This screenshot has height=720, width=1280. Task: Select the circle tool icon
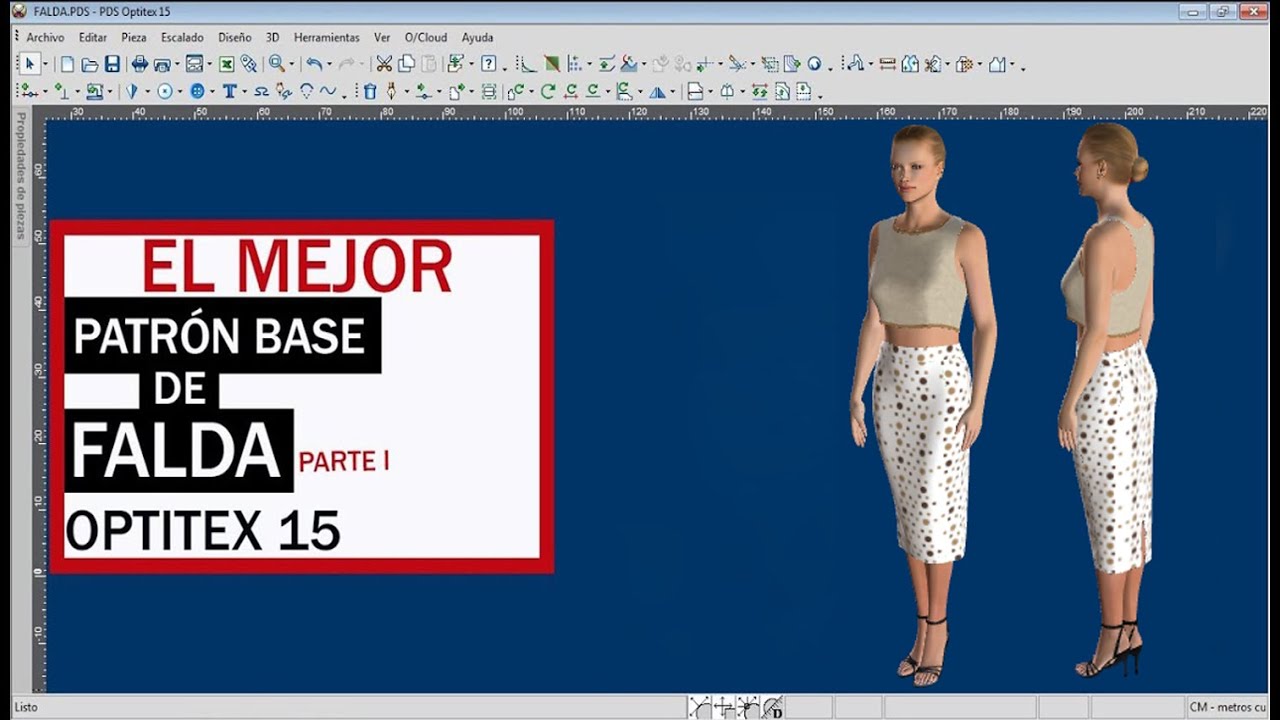pyautogui.click(x=165, y=91)
